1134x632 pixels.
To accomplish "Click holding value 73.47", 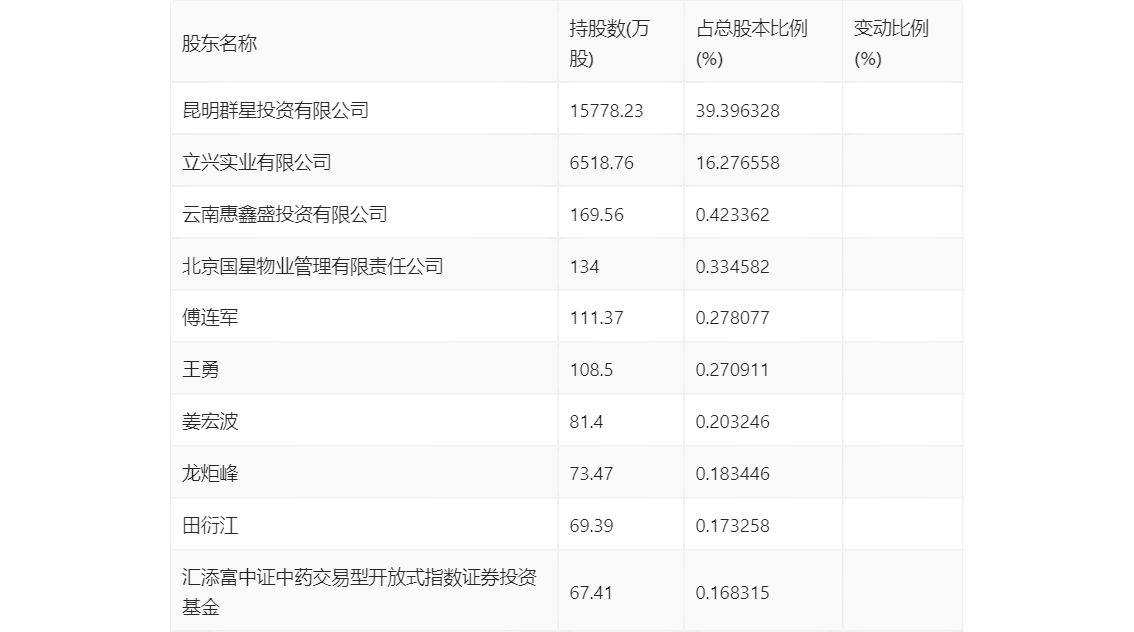I will point(591,474).
